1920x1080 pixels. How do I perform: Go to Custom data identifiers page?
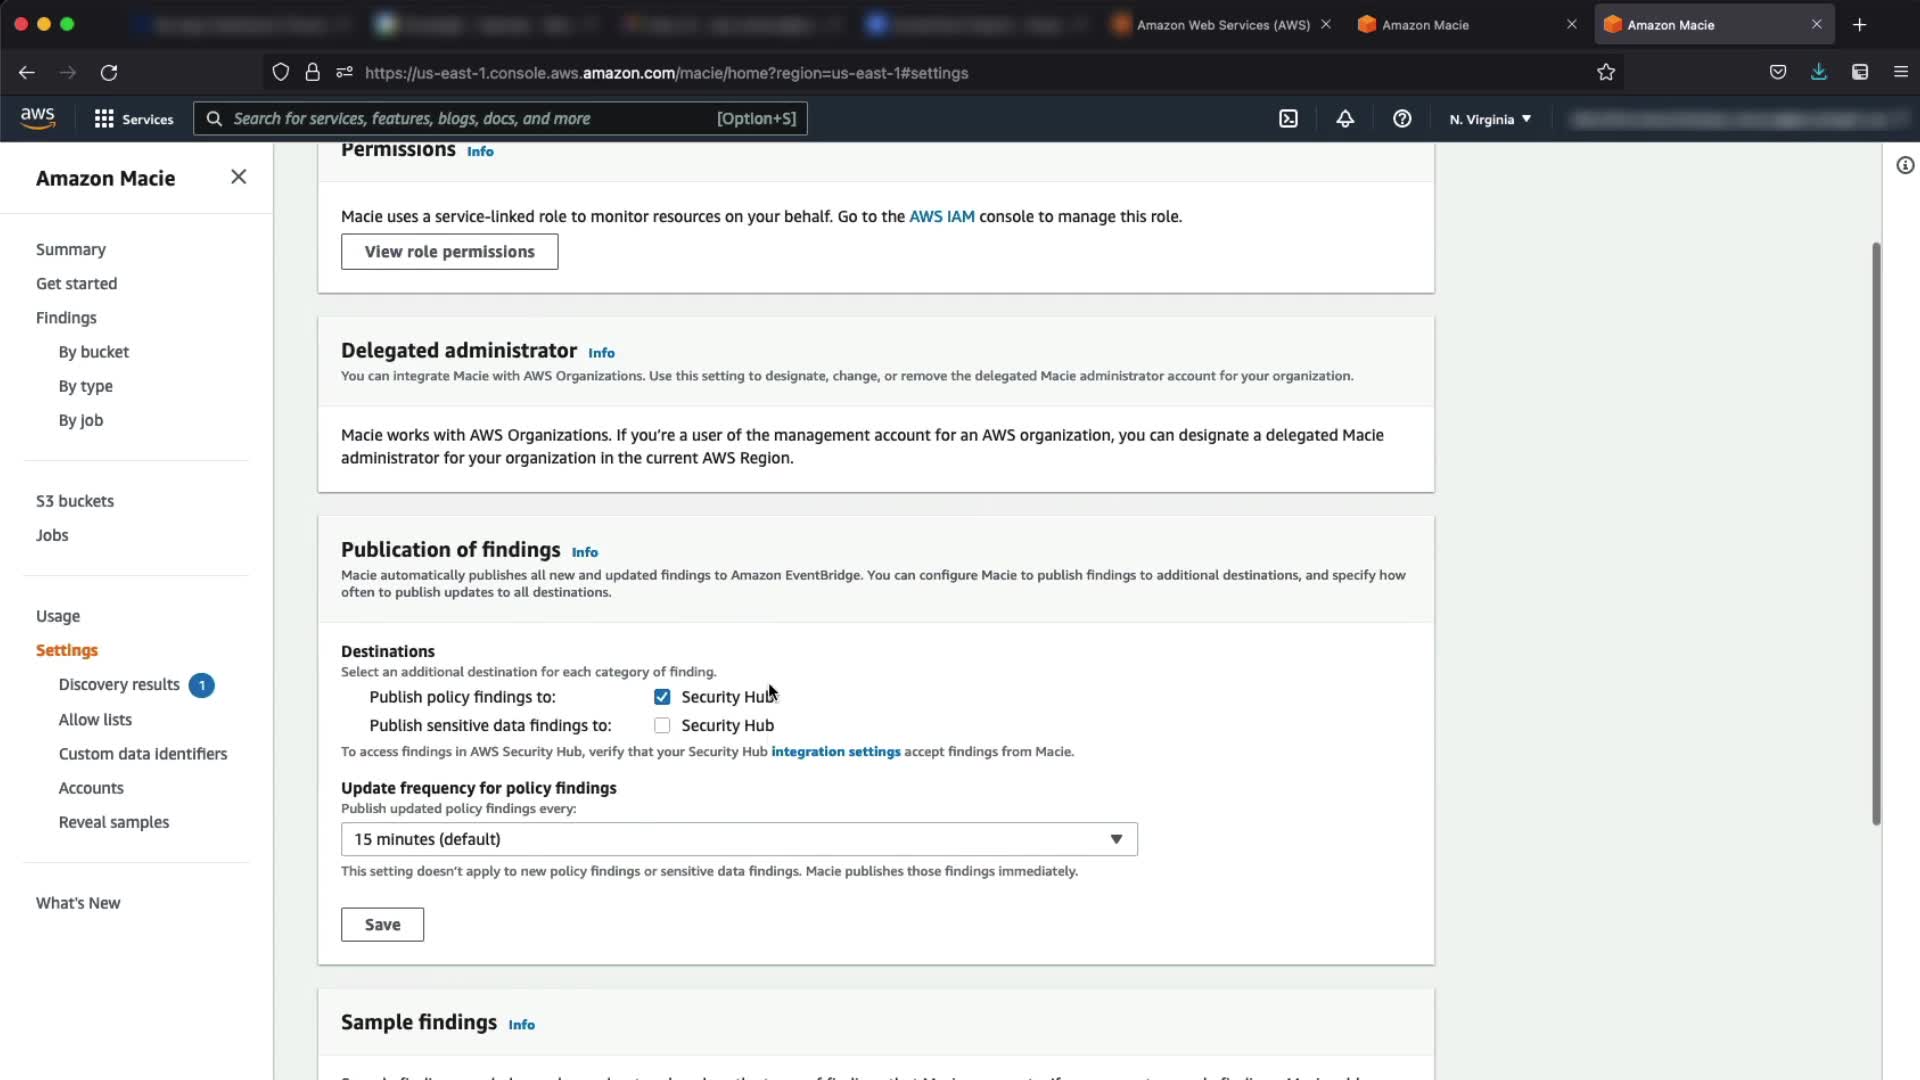pos(143,754)
